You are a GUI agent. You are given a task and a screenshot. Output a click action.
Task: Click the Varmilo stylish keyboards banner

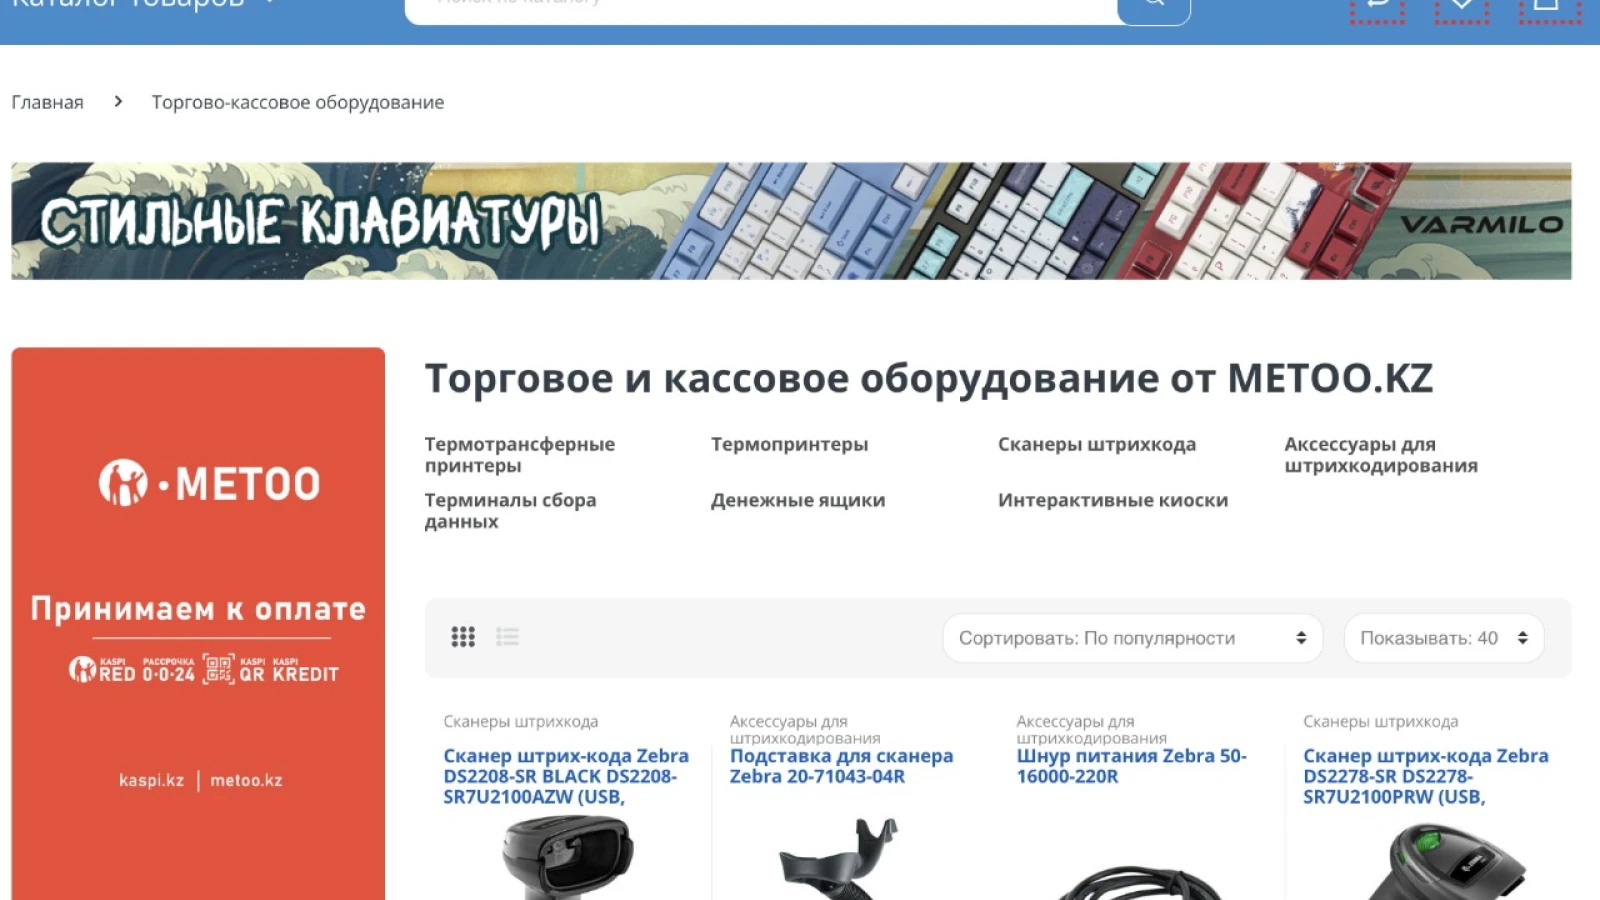pyautogui.click(x=791, y=221)
